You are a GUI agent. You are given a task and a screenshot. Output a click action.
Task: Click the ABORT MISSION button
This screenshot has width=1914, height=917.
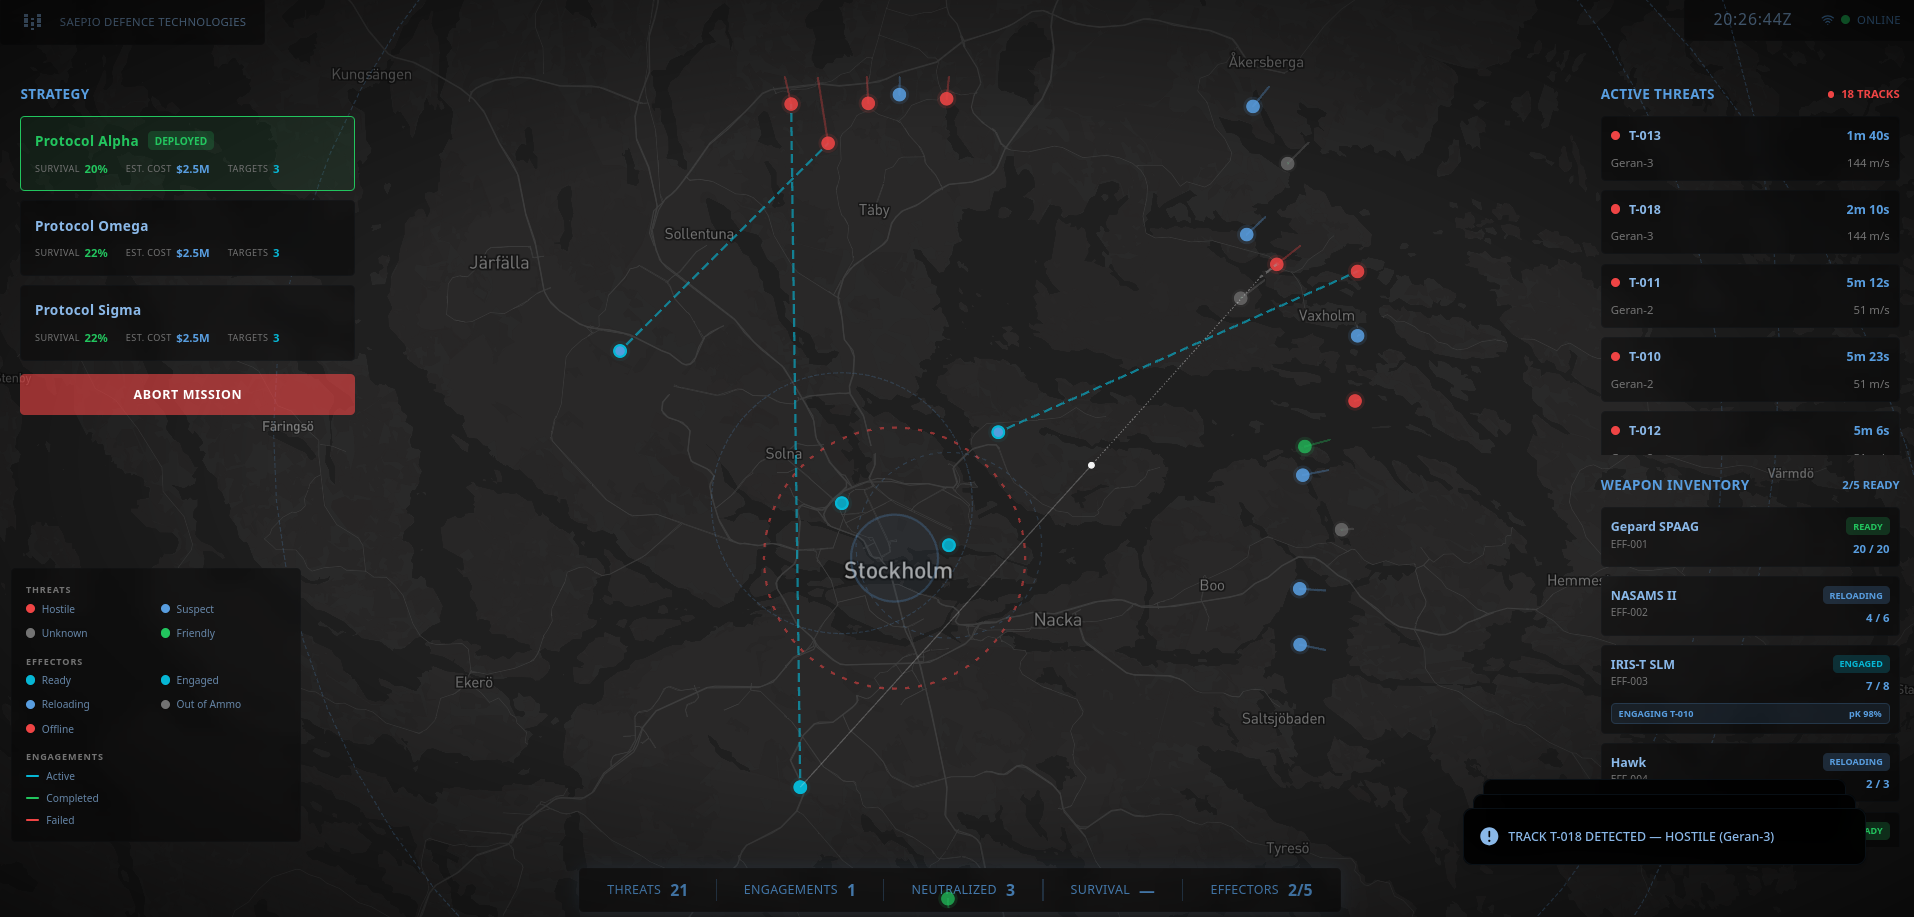(x=187, y=394)
